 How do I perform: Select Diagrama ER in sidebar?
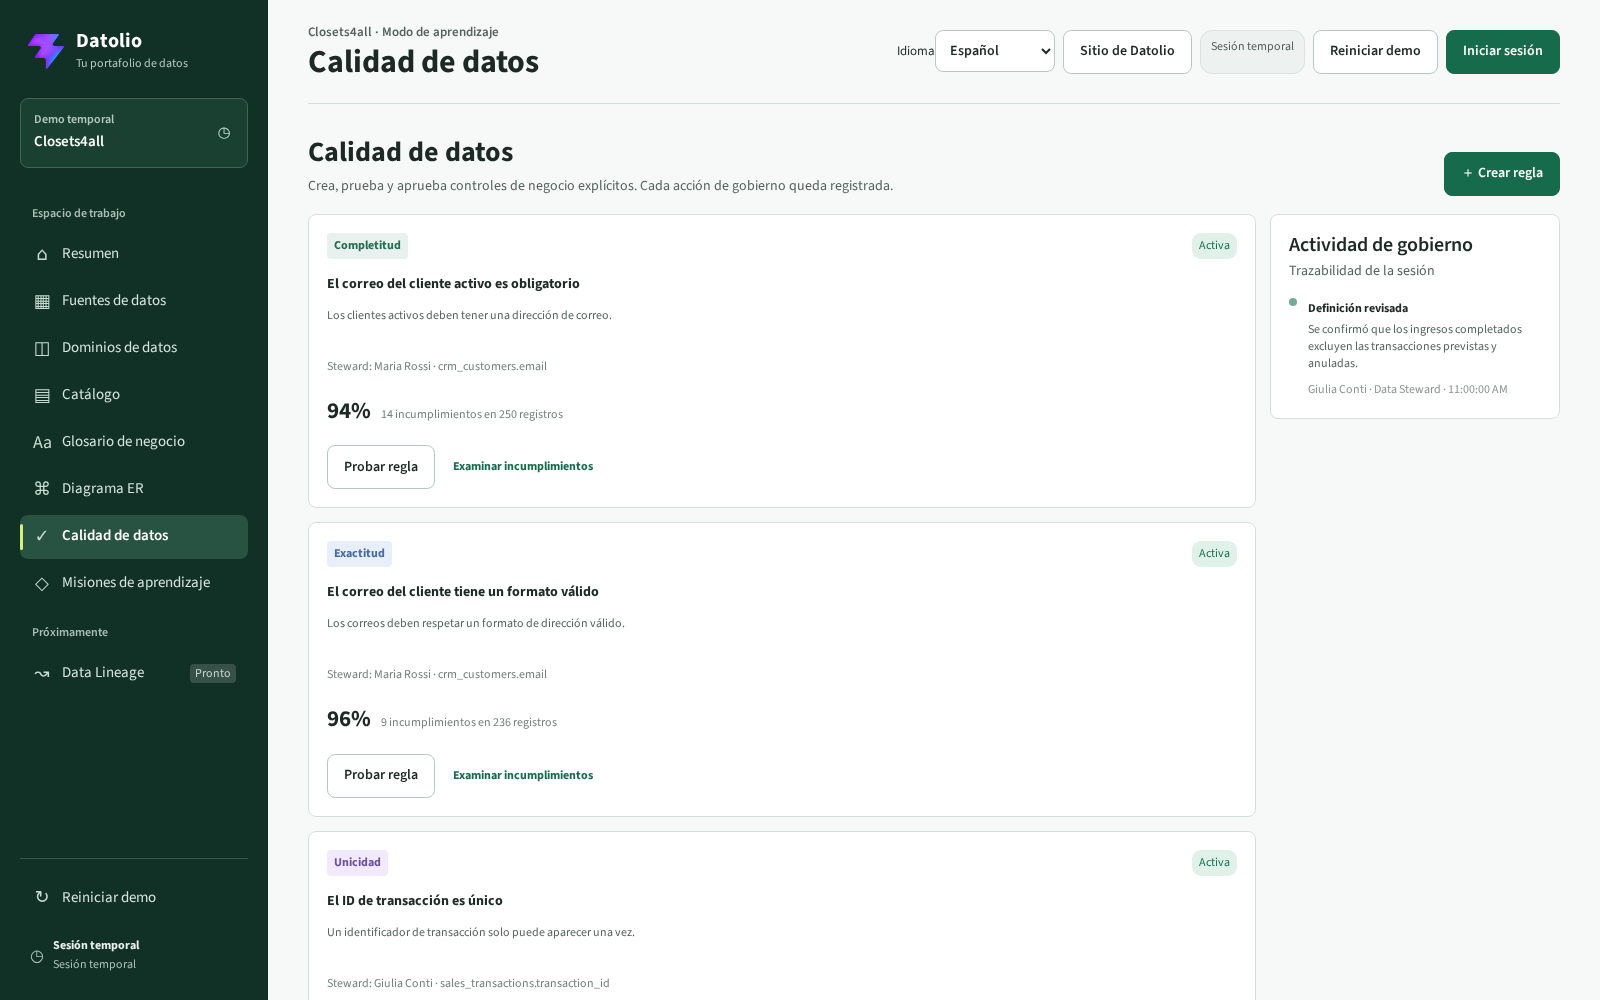click(134, 489)
